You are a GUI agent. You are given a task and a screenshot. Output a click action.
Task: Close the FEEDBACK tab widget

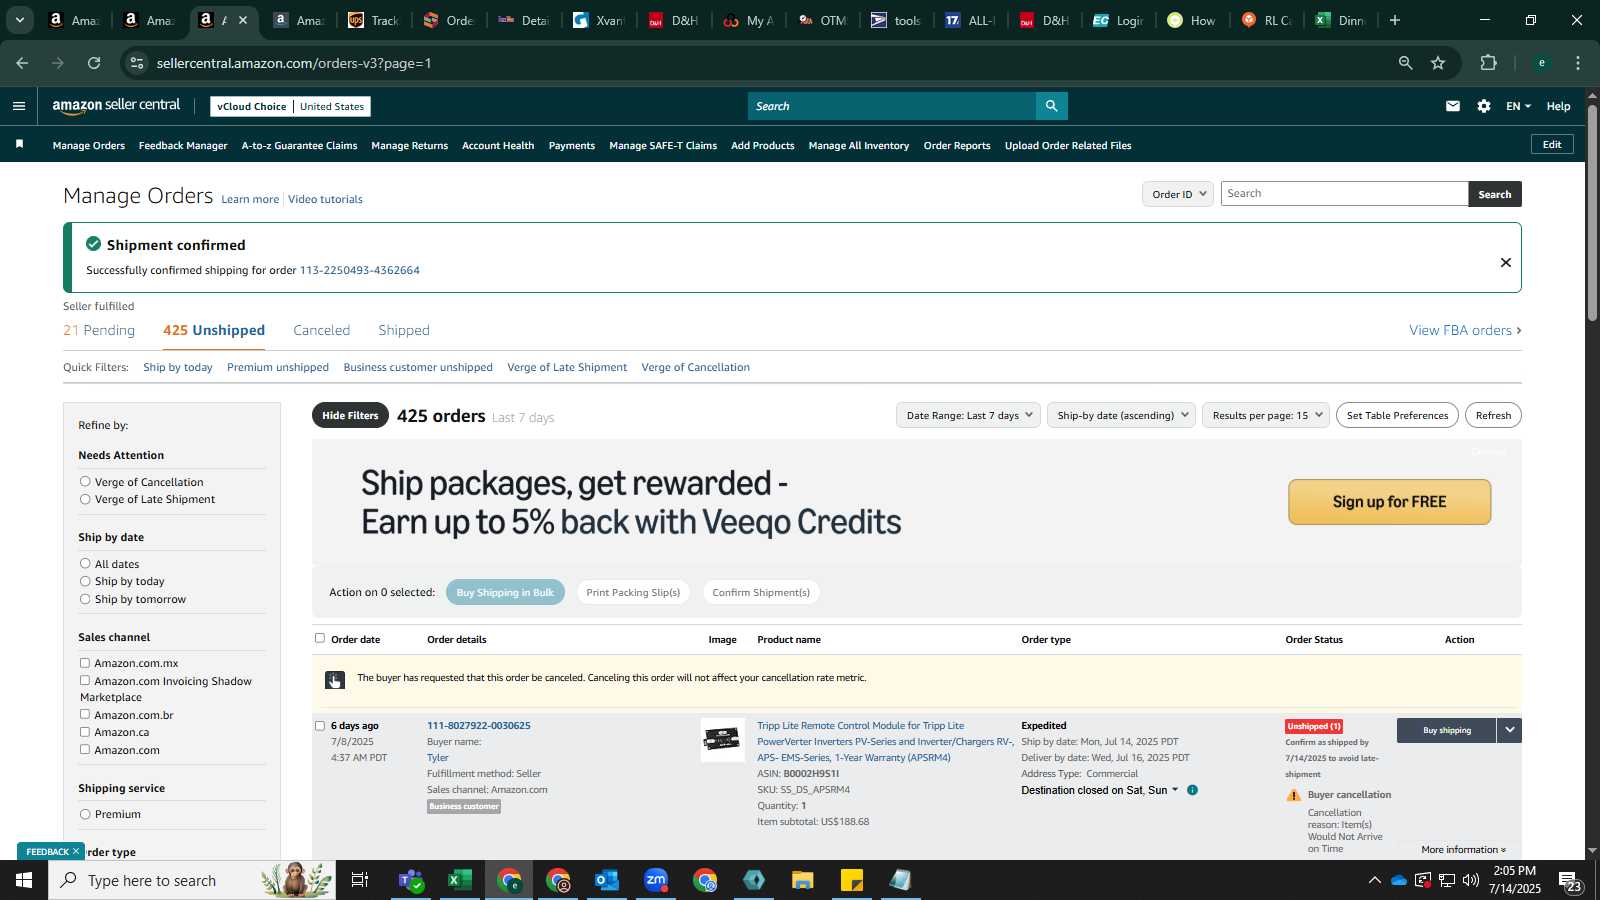click(76, 852)
